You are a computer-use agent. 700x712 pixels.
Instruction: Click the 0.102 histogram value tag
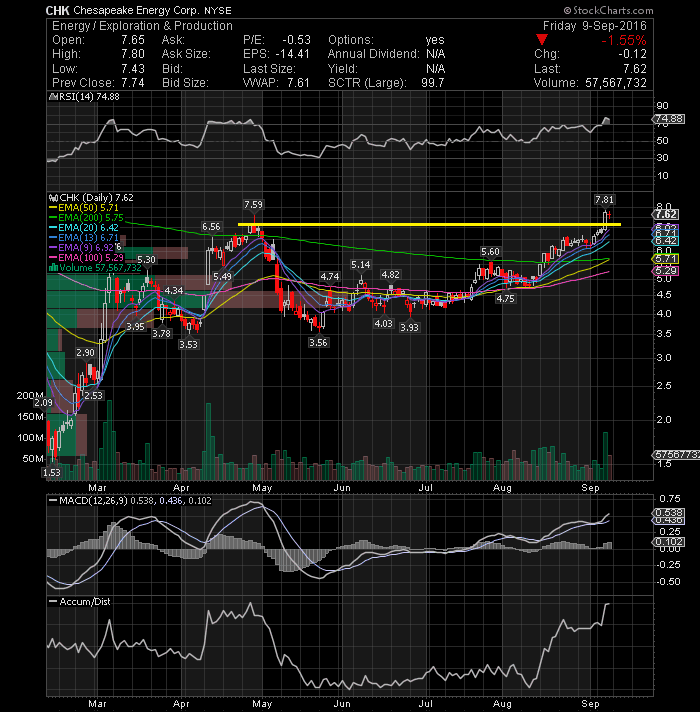coord(668,542)
